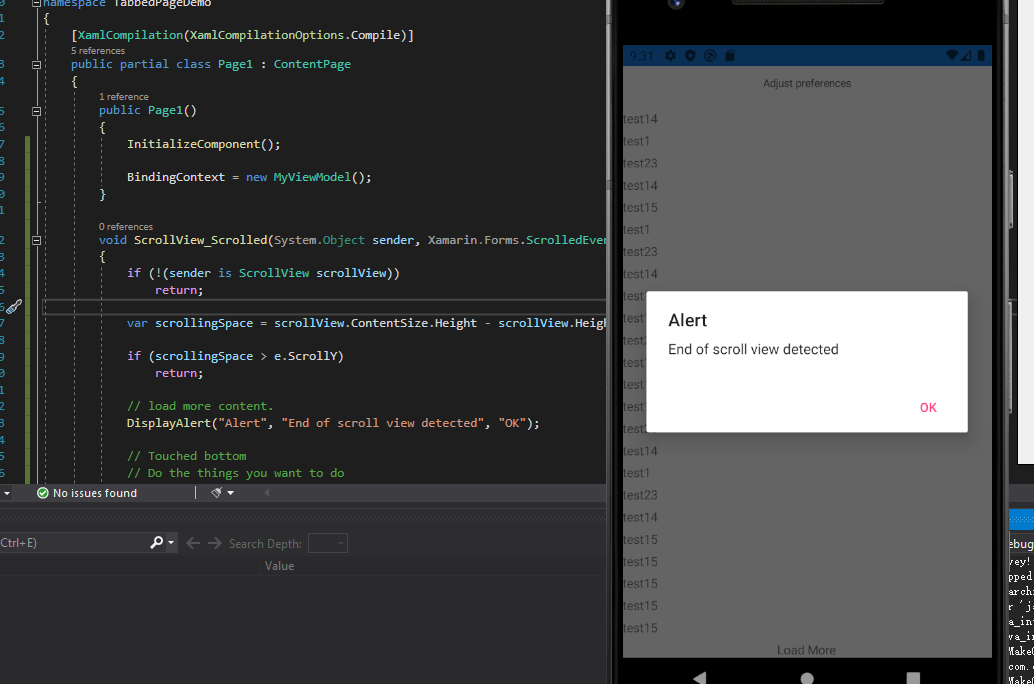The image size is (1034, 684).
Task: Click the No issues found indicator
Action: pos(87,493)
